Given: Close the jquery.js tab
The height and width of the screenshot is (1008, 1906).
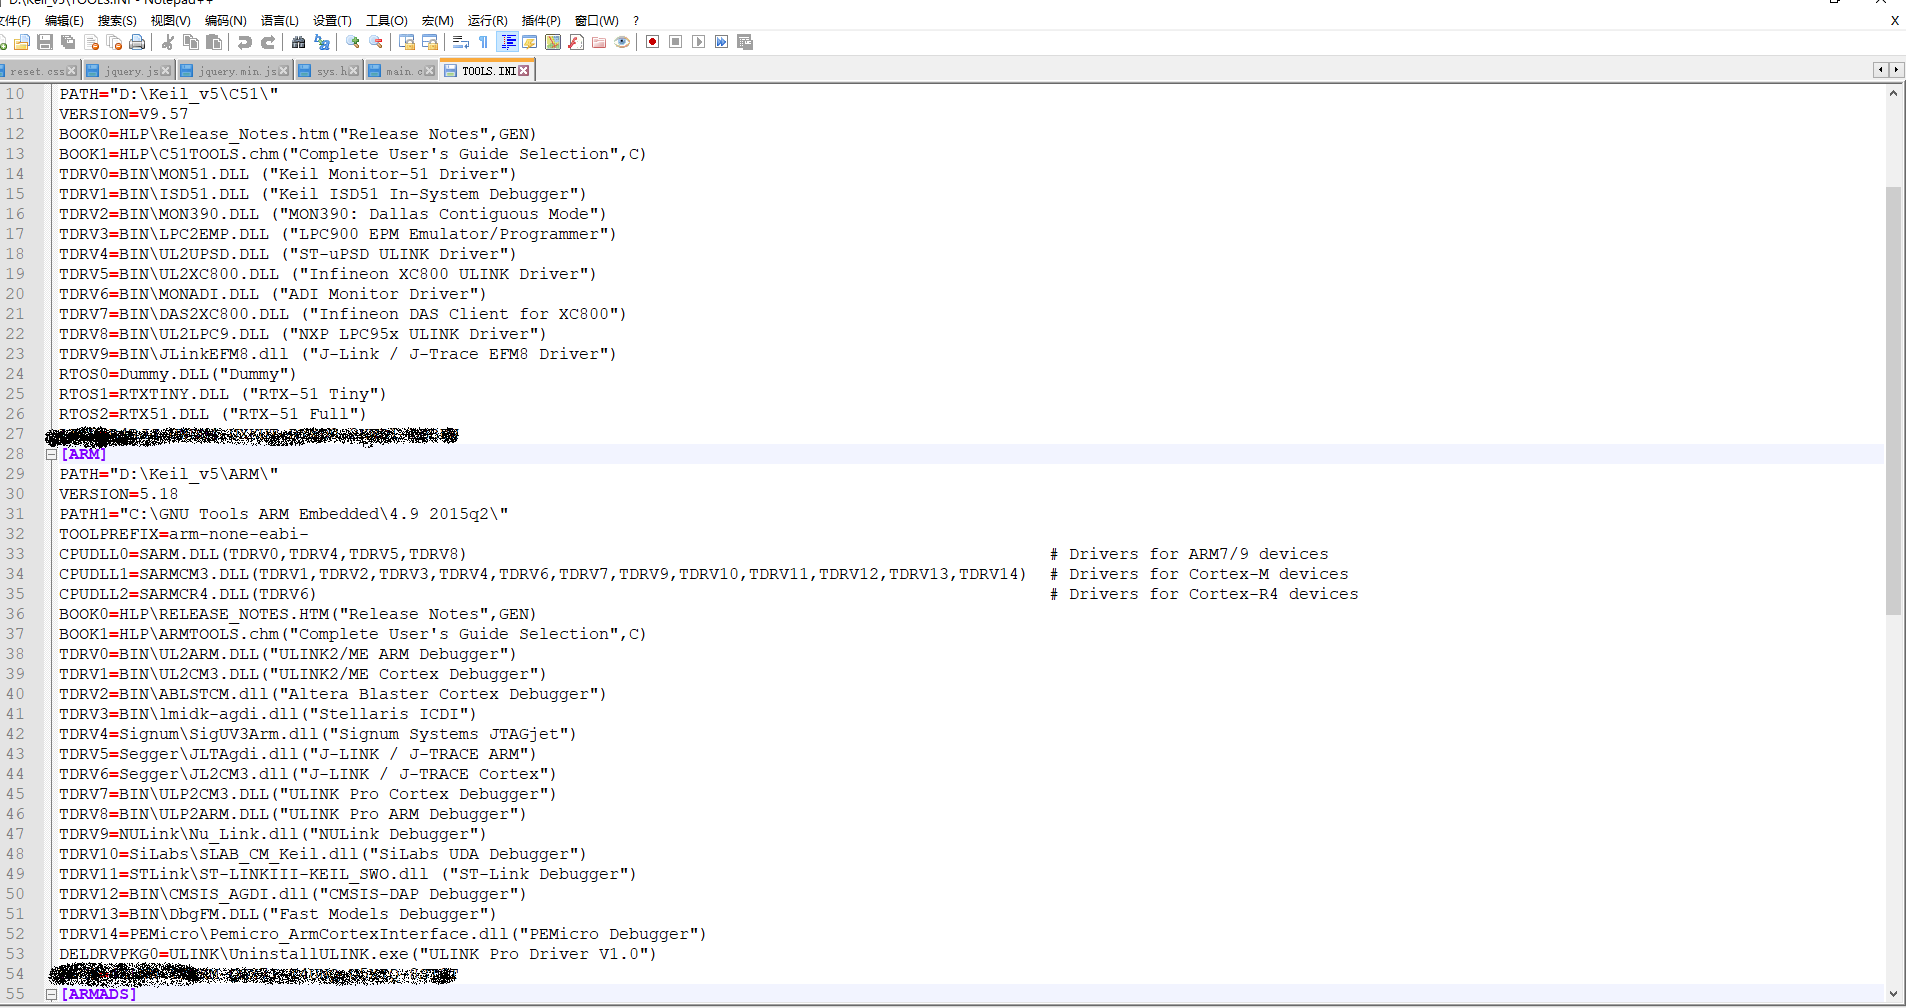Looking at the screenshot, I should [166, 71].
